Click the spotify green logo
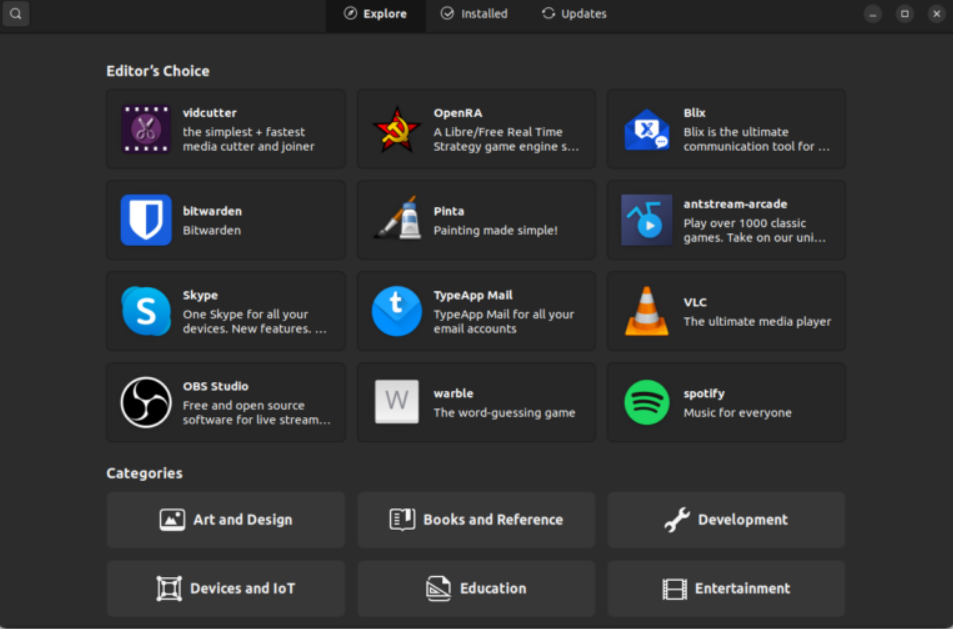This screenshot has width=953, height=629. tap(647, 402)
